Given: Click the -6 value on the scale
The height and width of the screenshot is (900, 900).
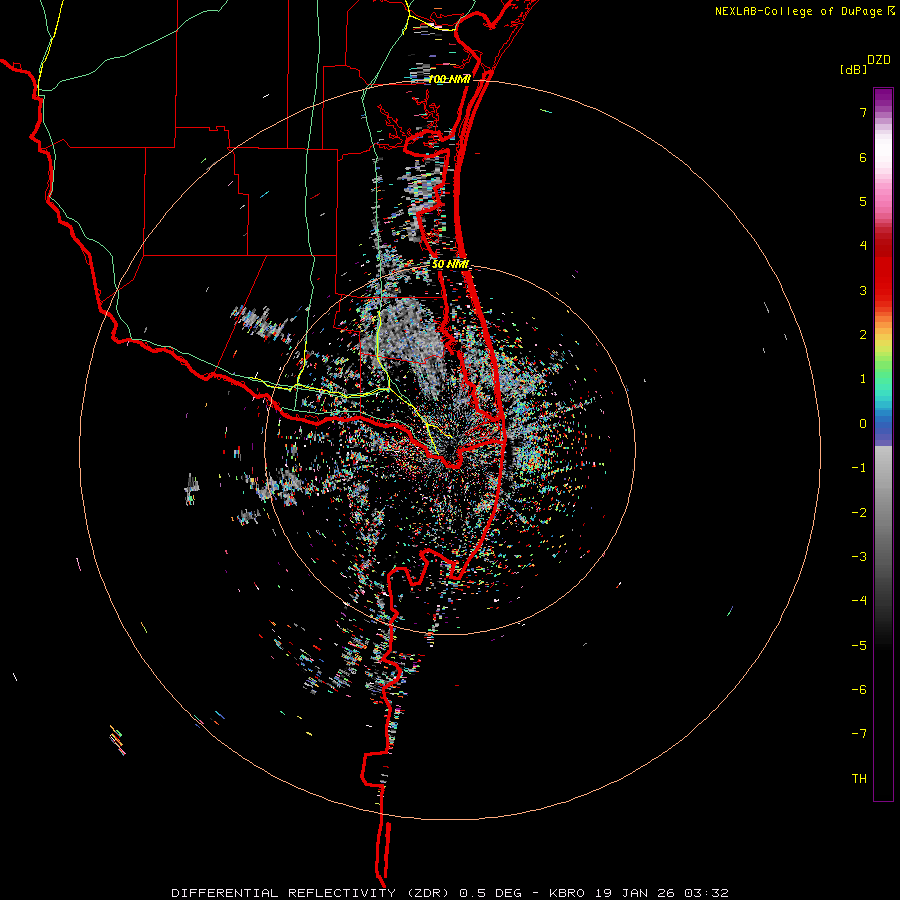Looking at the screenshot, I should click(x=859, y=690).
